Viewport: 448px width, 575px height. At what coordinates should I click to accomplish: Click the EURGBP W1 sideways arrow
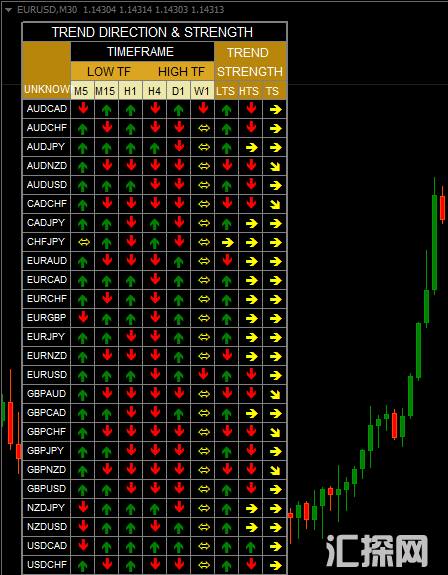point(203,318)
